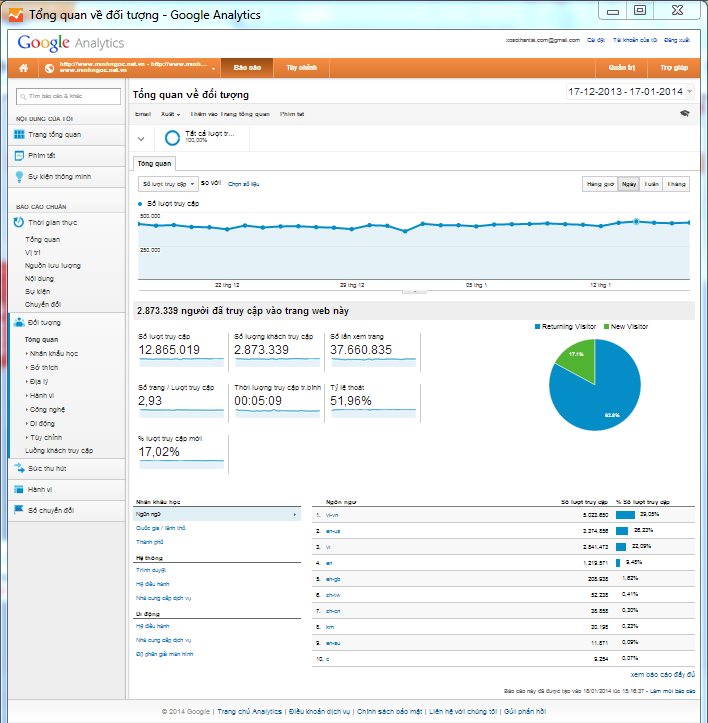Select the Hàng giờ hourly granularity

point(600,184)
